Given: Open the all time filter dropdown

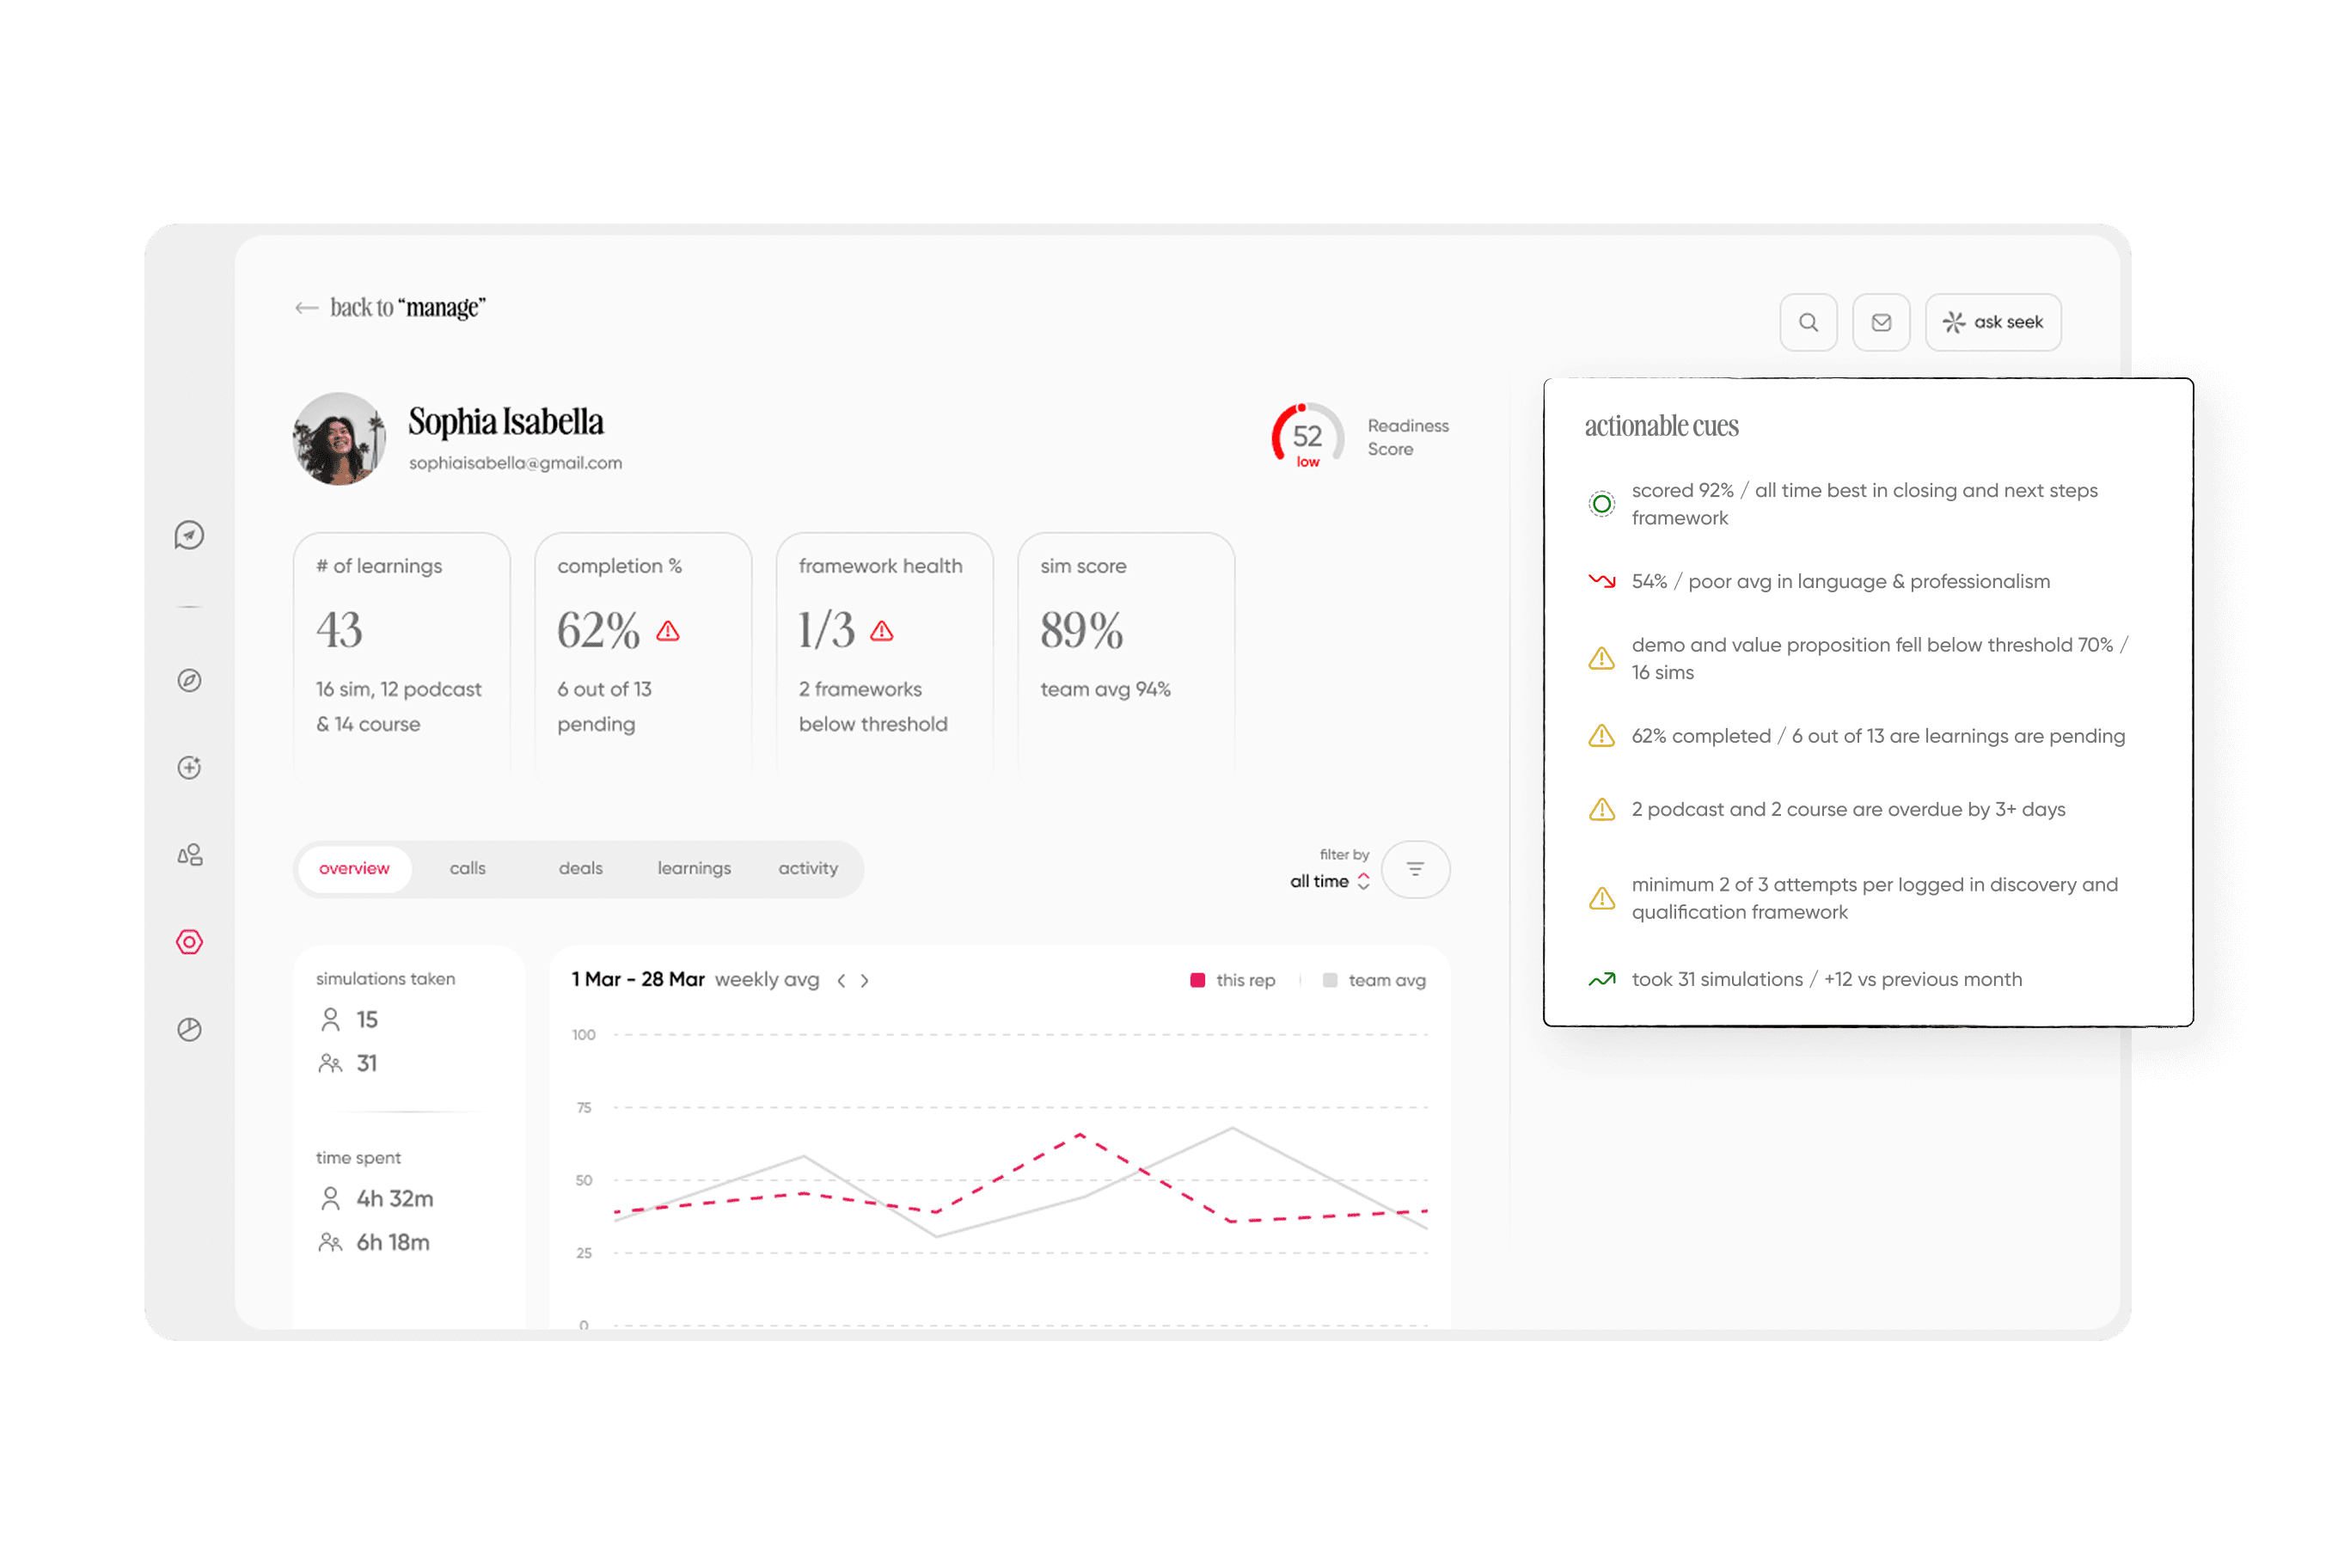Looking at the screenshot, I should (1329, 881).
